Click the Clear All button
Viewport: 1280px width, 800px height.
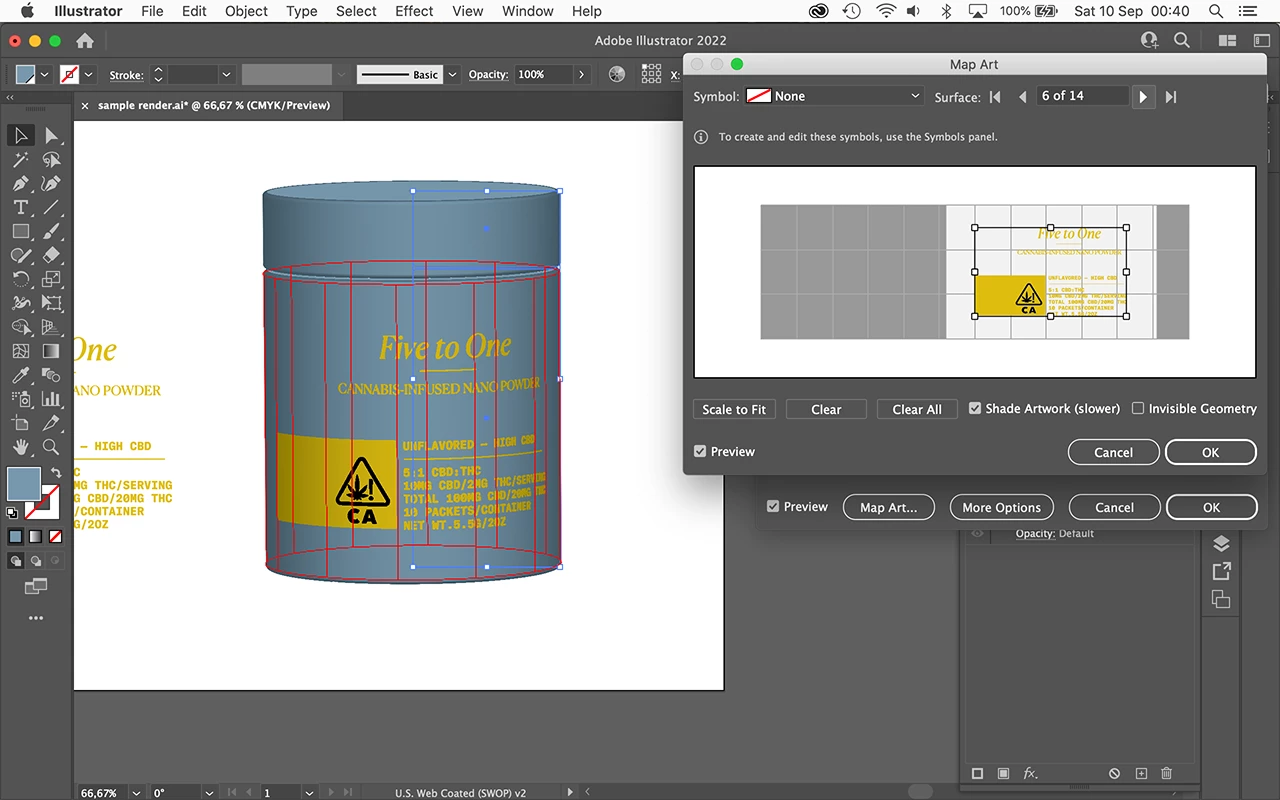[x=917, y=409]
